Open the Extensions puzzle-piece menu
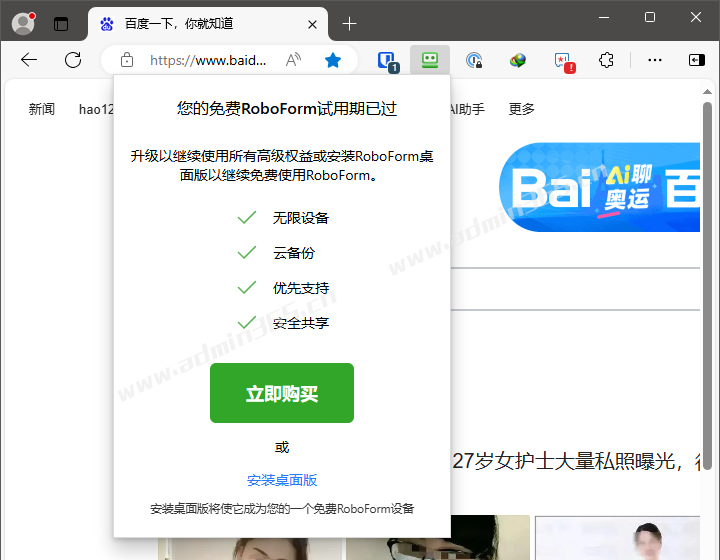Image resolution: width=720 pixels, height=560 pixels. pyautogui.click(x=606, y=60)
